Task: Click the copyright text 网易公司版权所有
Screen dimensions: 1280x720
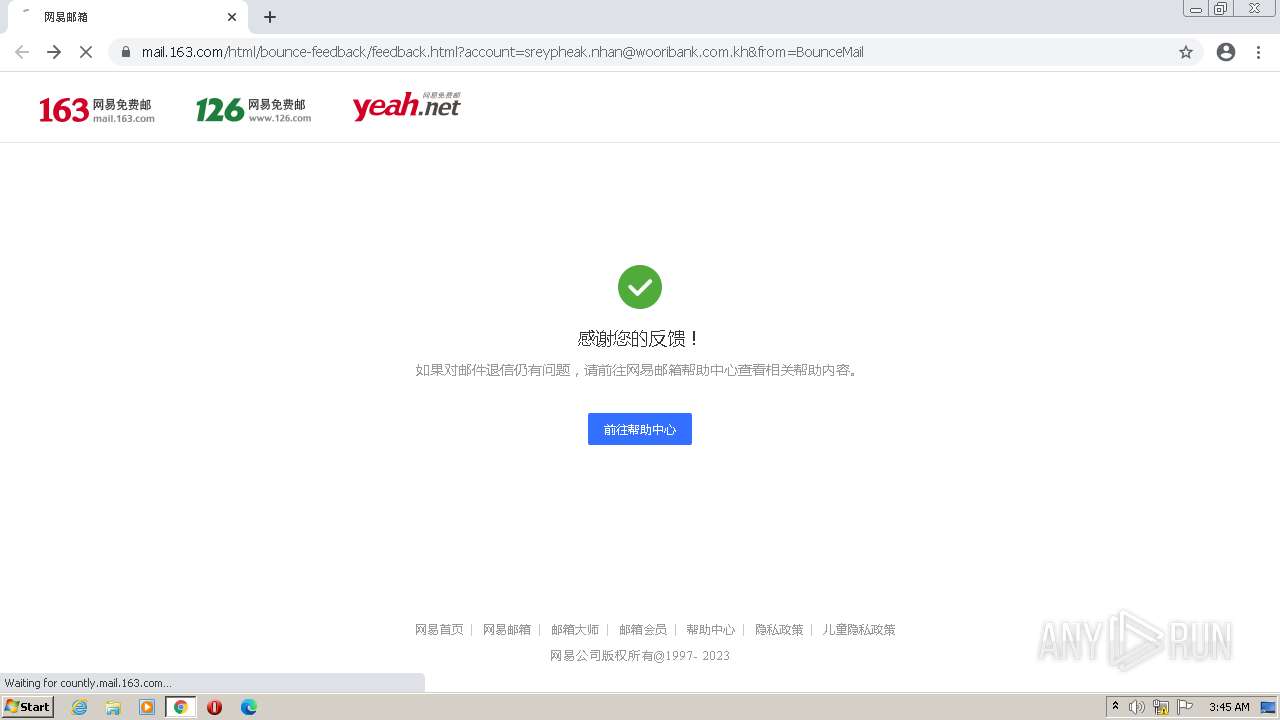Action: pyautogui.click(x=640, y=656)
